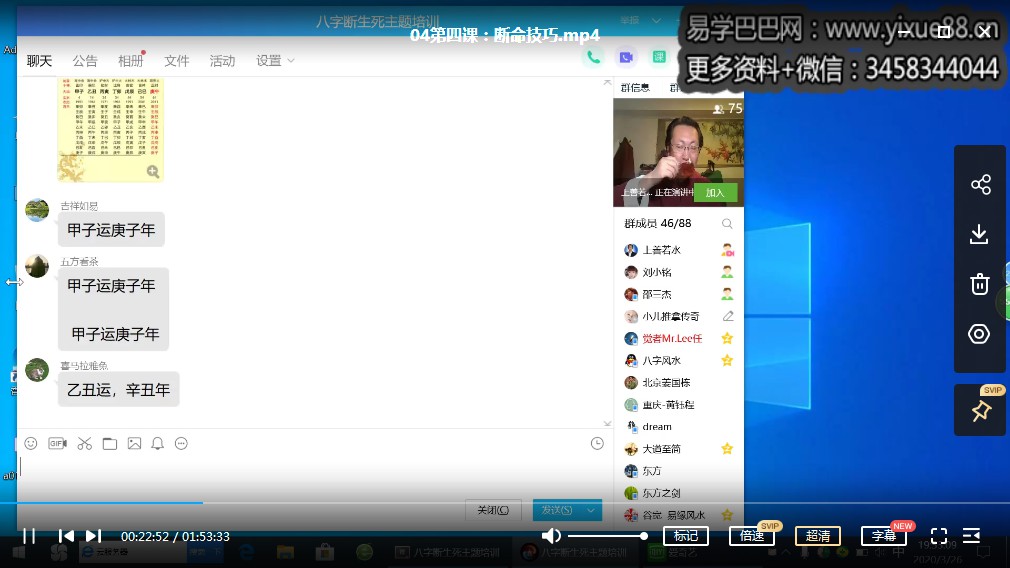Open the 超清 video quality menu
The image size is (1010, 568).
click(x=818, y=536)
